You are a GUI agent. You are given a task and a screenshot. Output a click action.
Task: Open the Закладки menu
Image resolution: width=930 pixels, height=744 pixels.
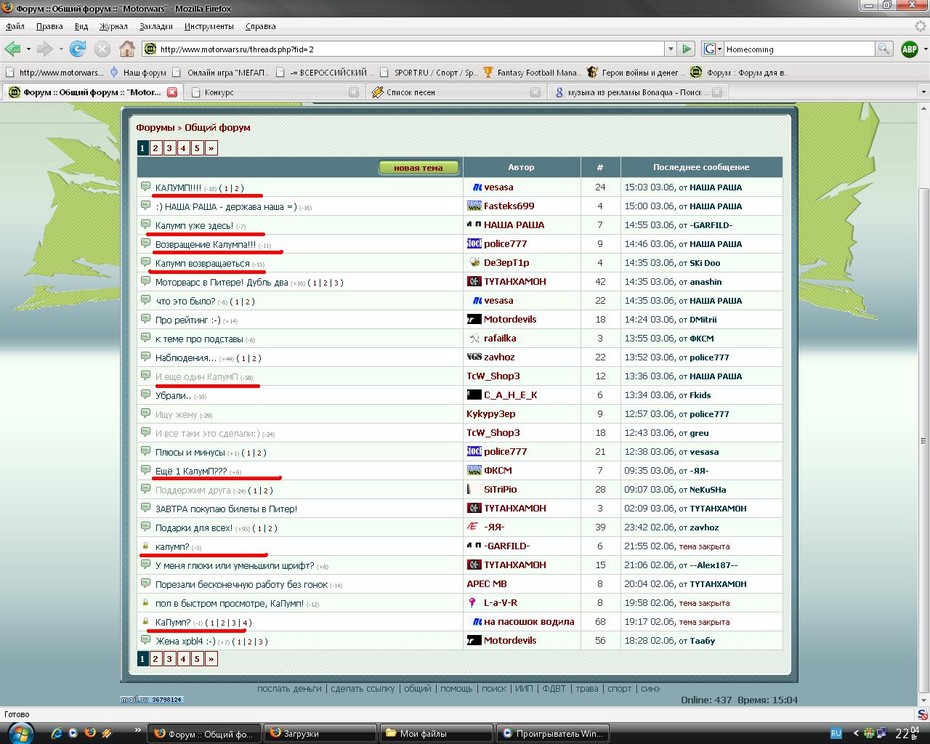point(156,26)
